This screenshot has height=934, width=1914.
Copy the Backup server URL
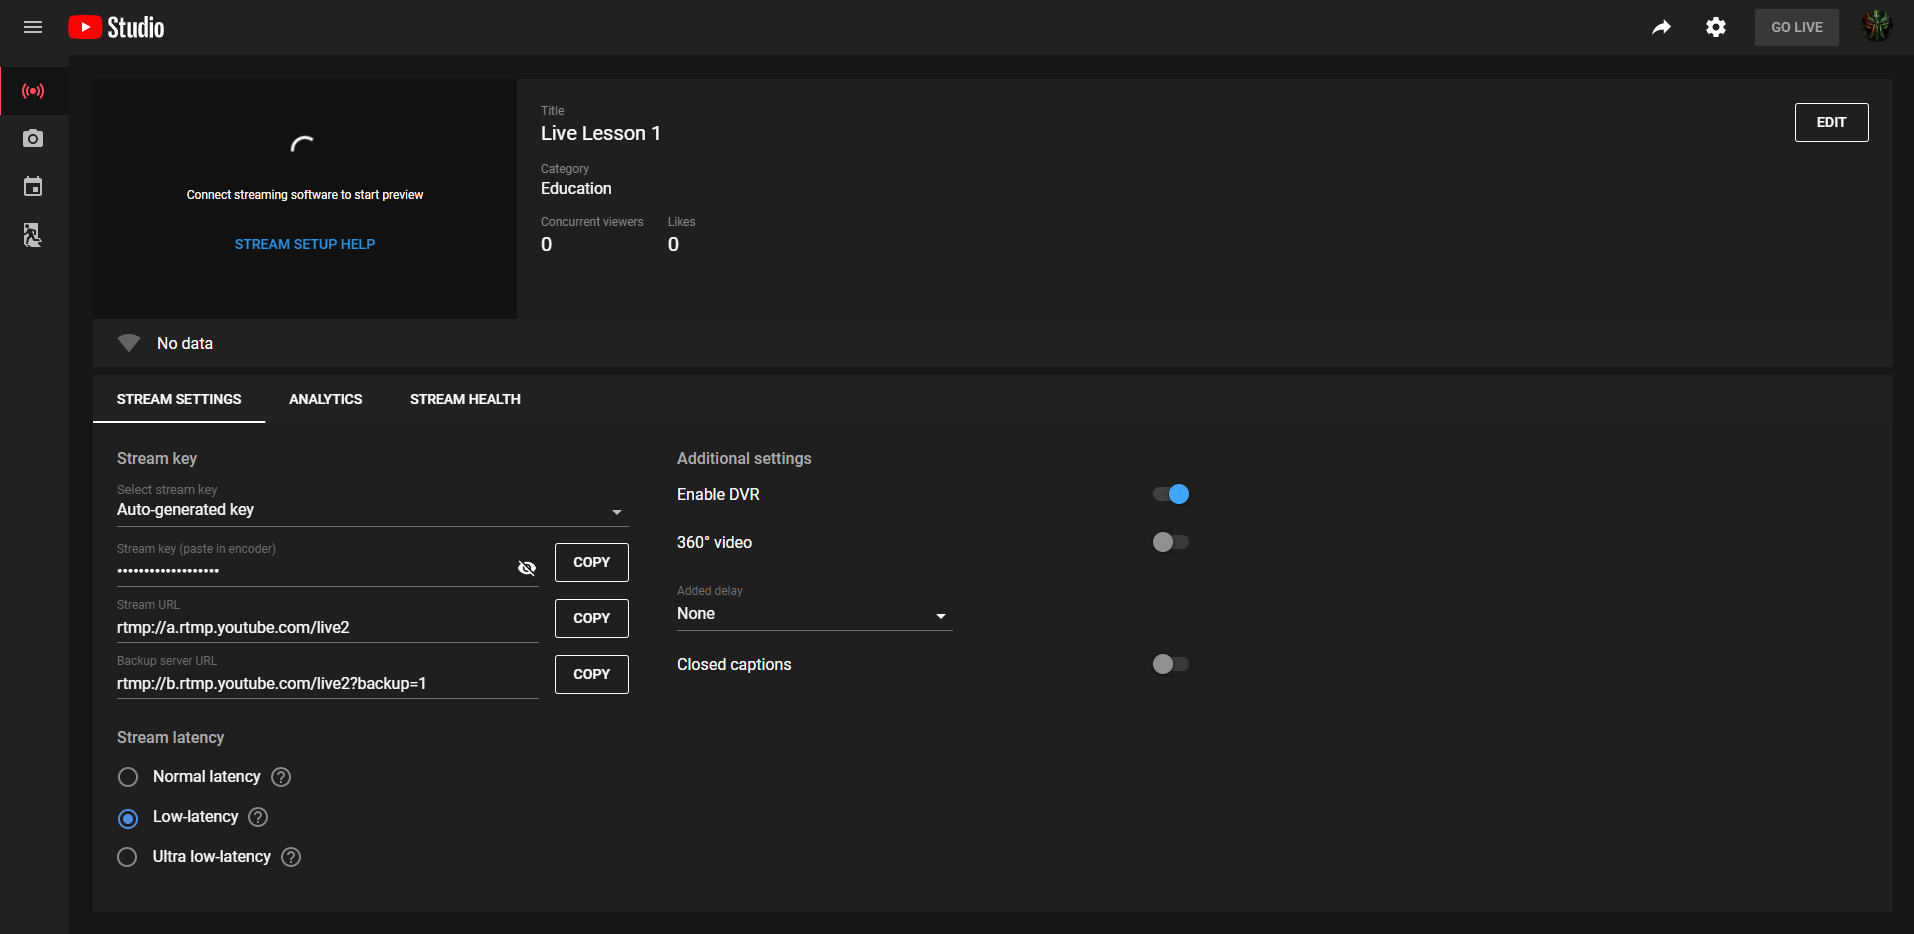point(591,674)
